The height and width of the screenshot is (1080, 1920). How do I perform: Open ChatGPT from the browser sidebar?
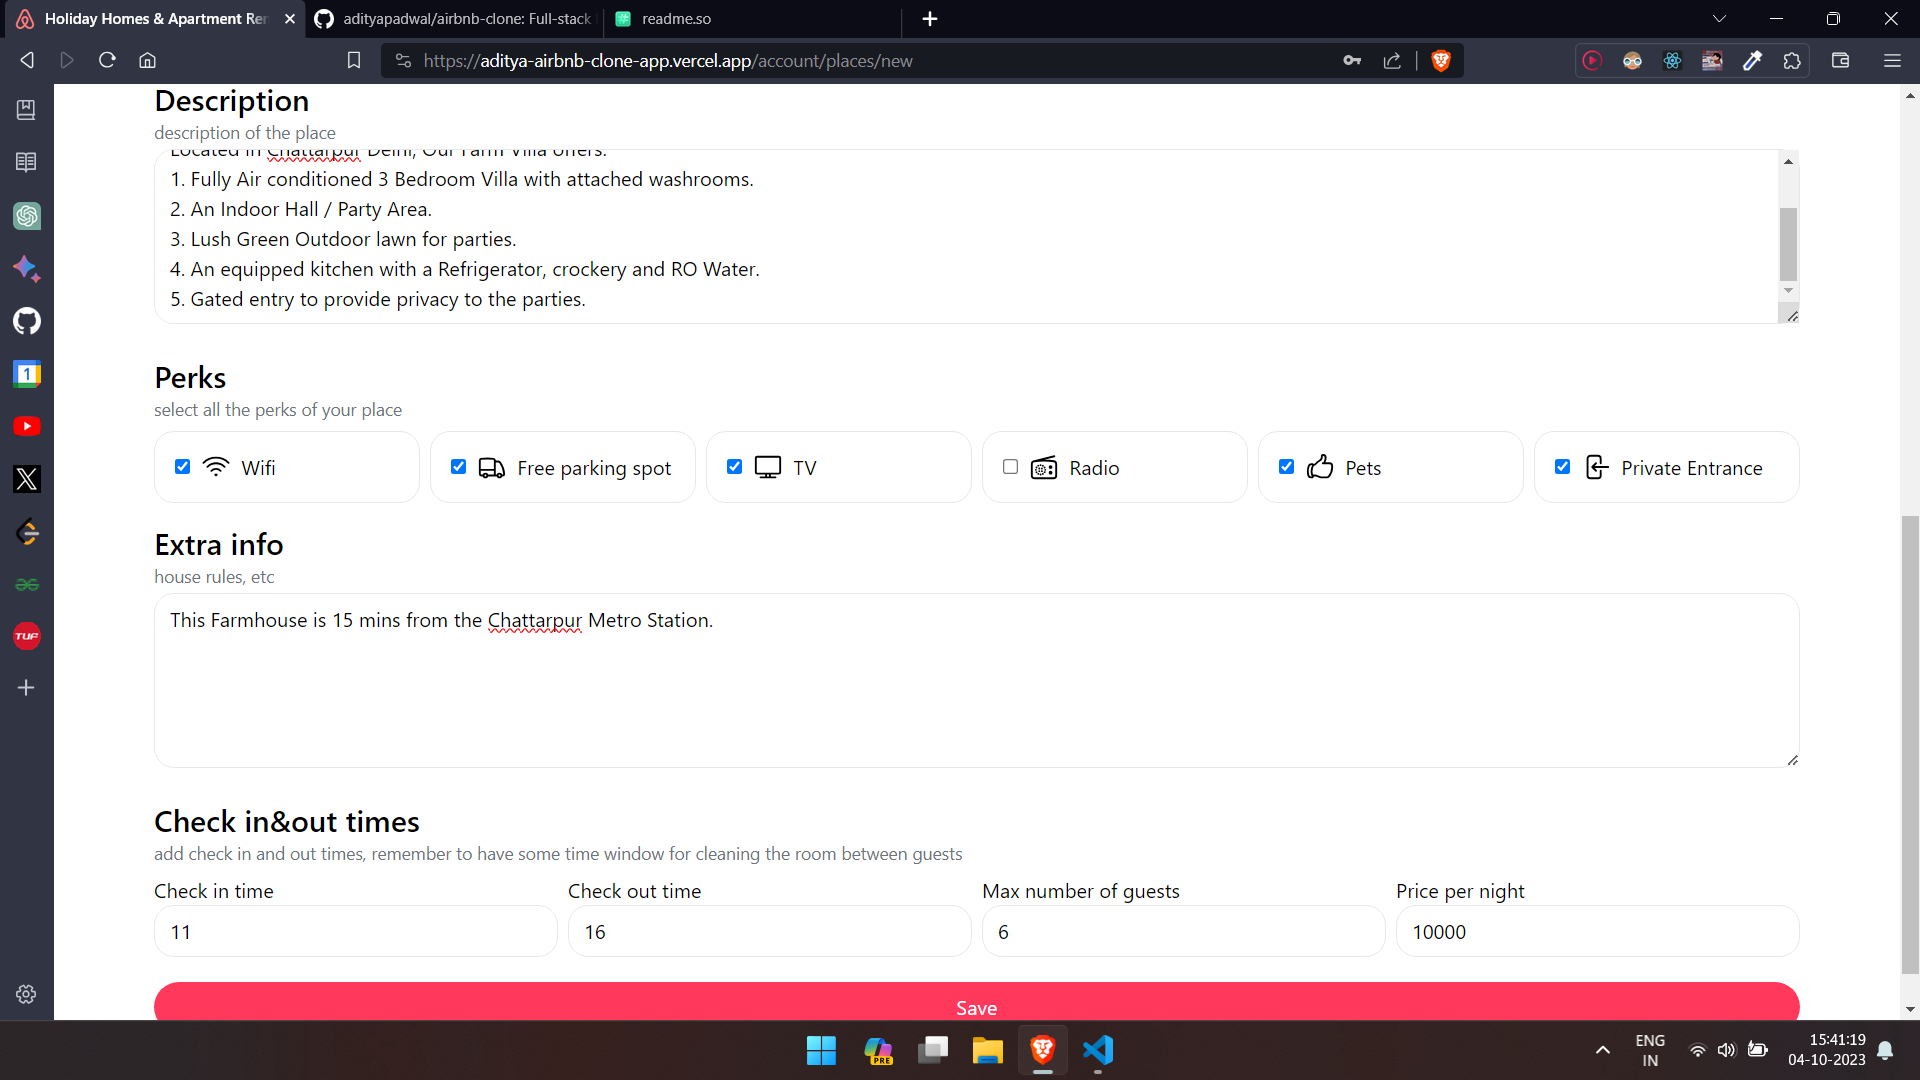point(27,215)
